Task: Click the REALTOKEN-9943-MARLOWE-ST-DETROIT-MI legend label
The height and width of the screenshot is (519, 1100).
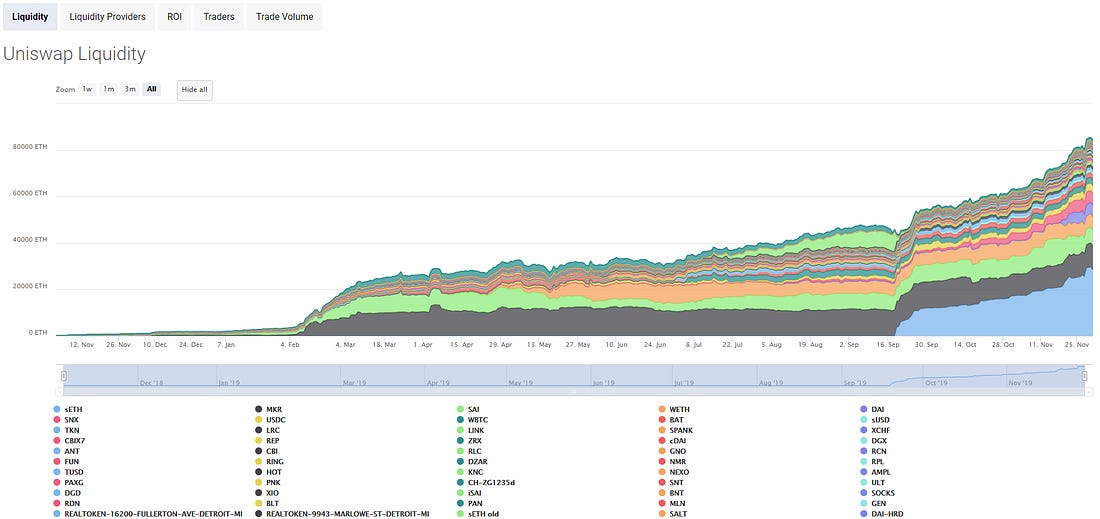Action: coord(348,514)
